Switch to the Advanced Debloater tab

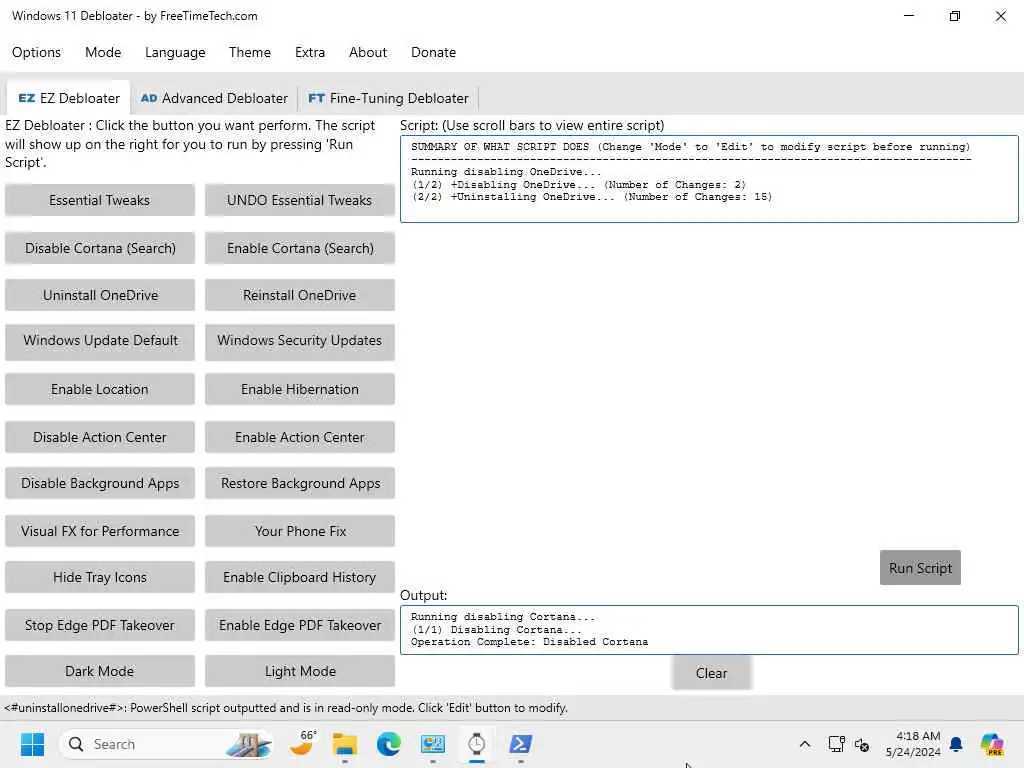point(214,98)
